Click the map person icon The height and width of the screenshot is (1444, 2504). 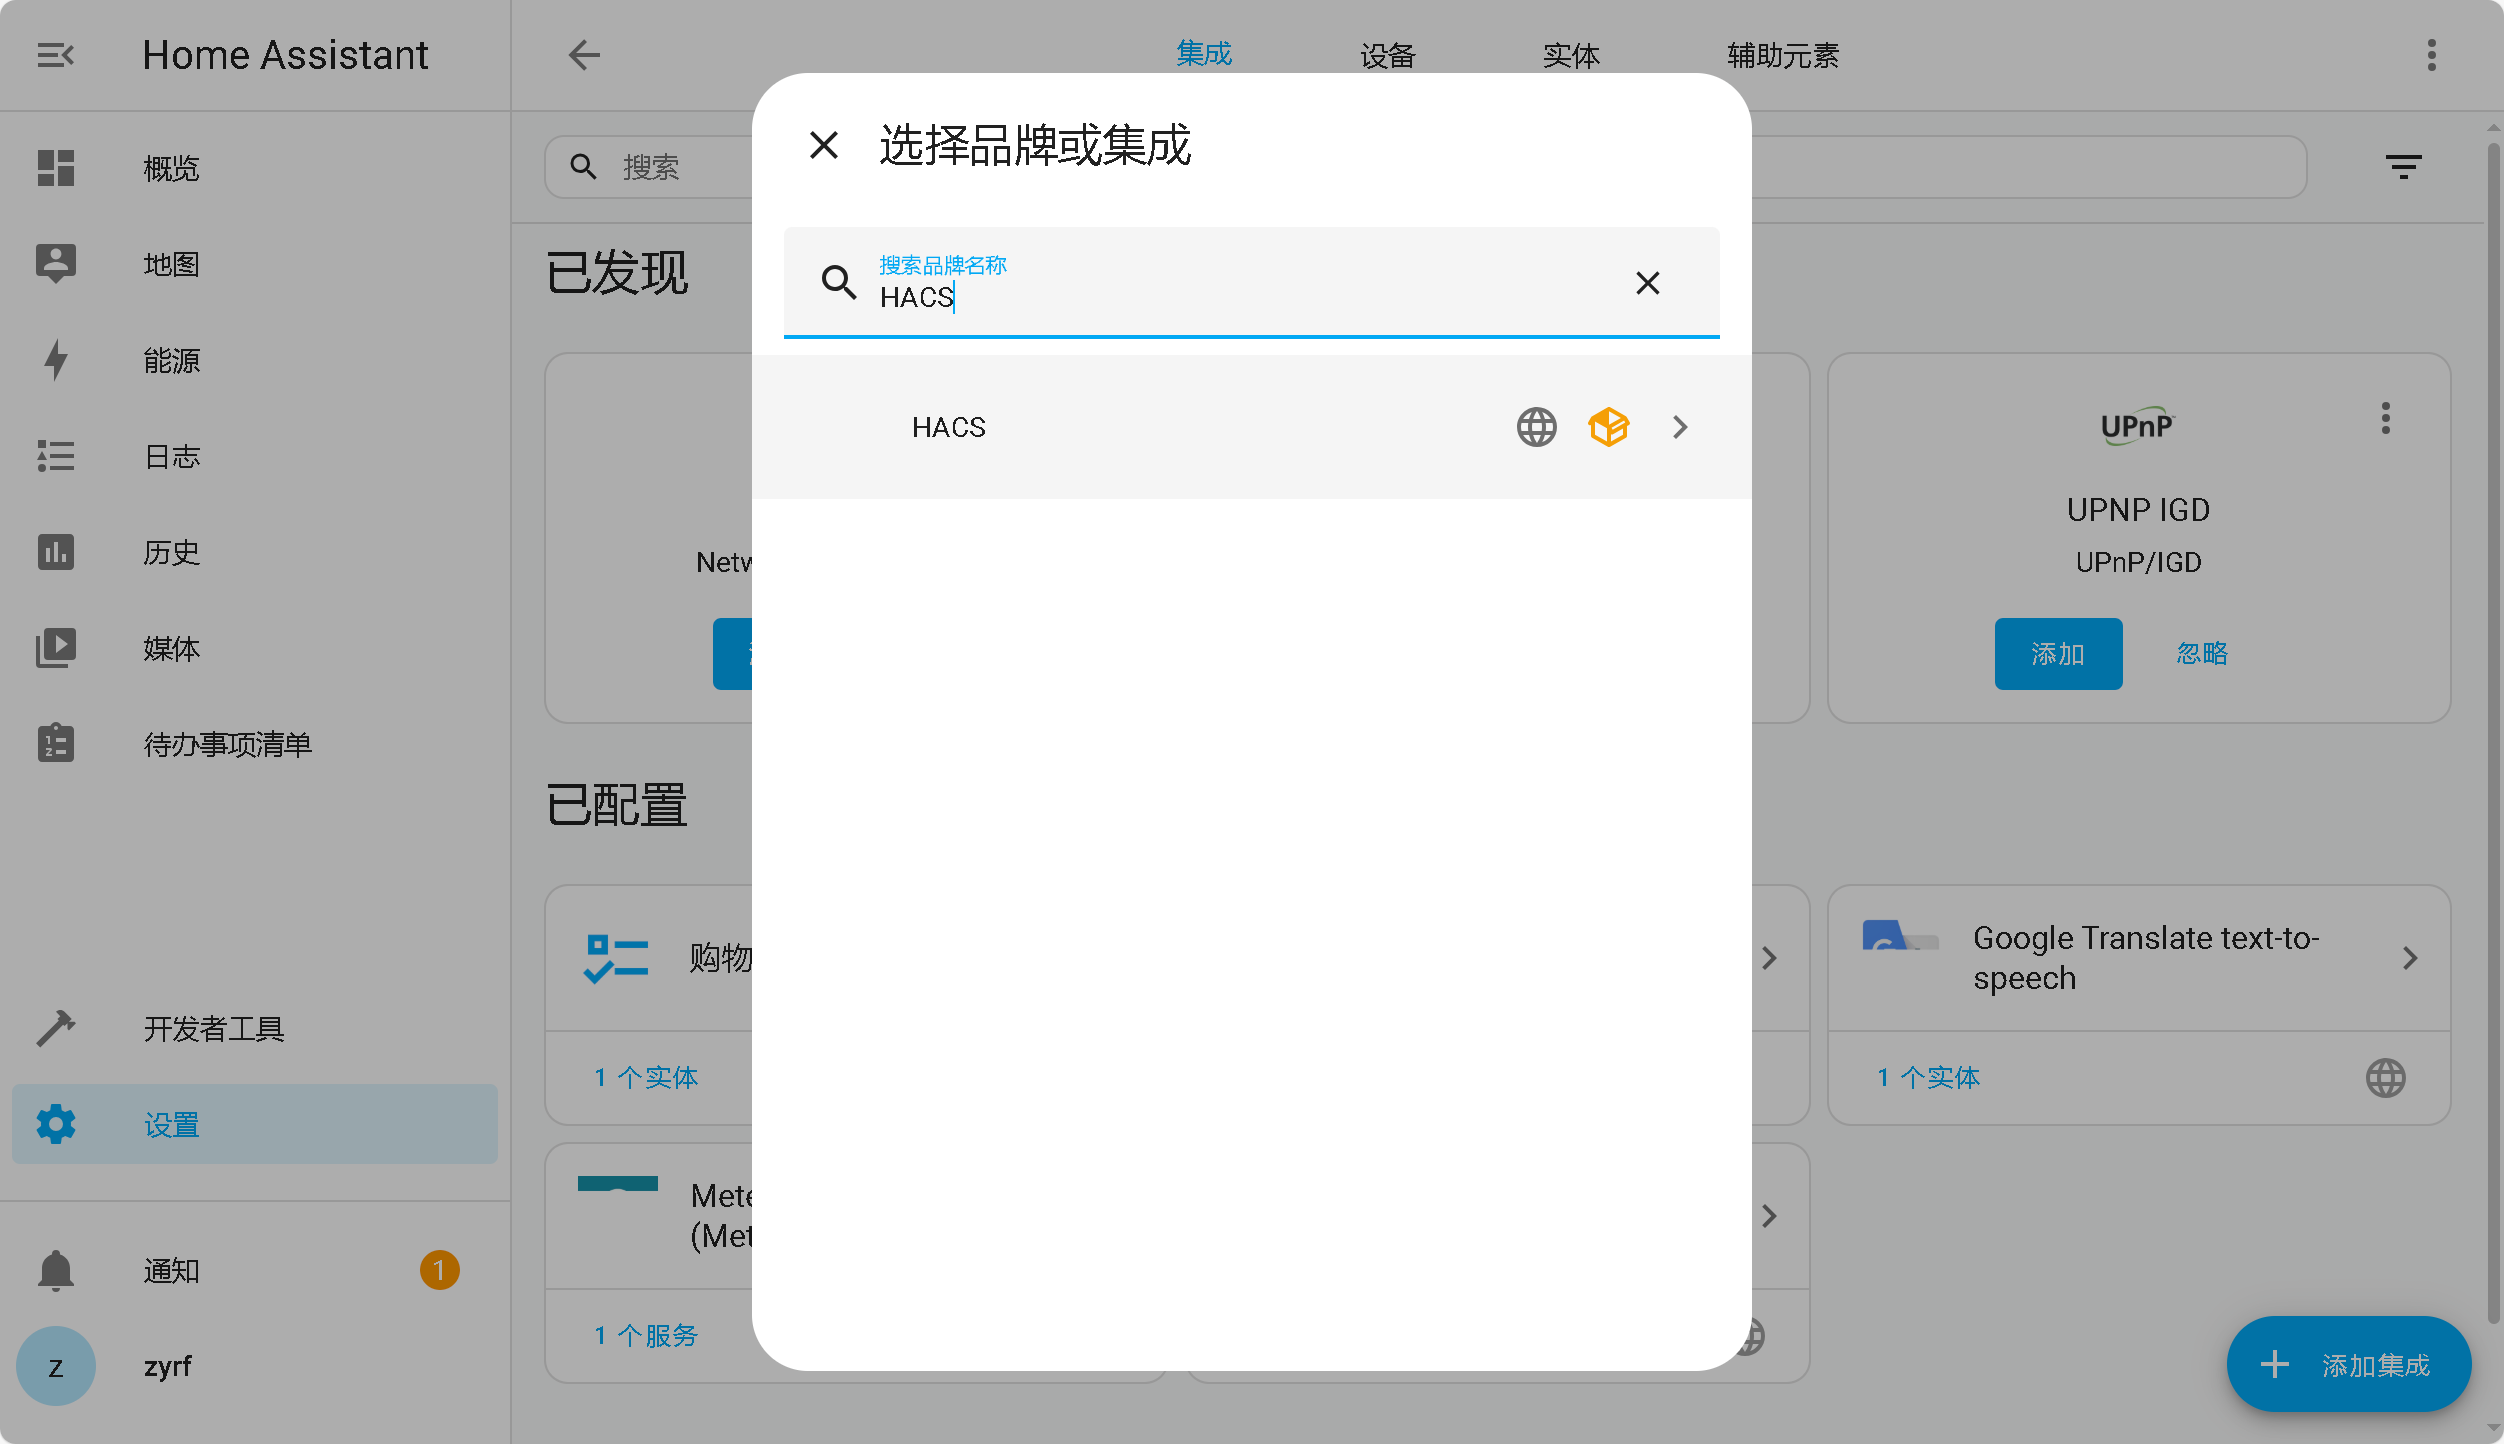coord(56,264)
